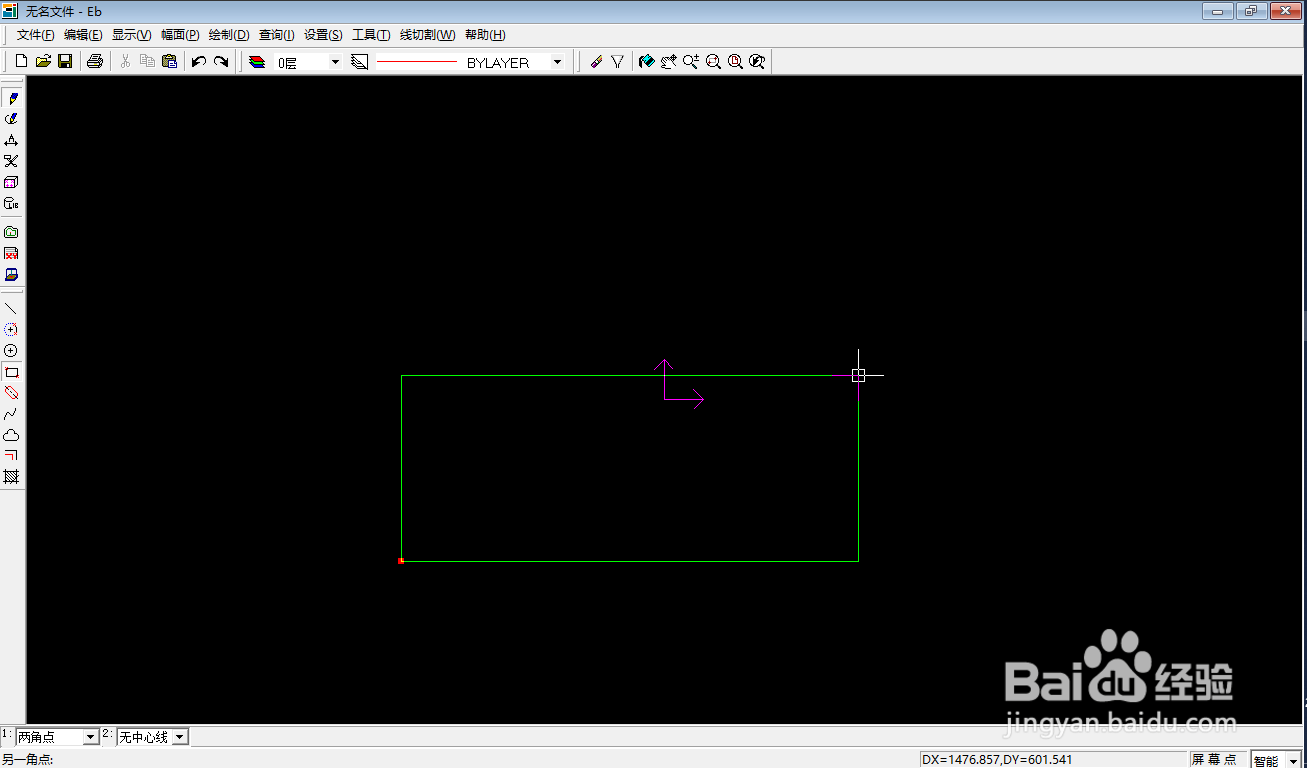Select the basic curve pencil tool
This screenshot has width=1307, height=768.
pos(12,98)
